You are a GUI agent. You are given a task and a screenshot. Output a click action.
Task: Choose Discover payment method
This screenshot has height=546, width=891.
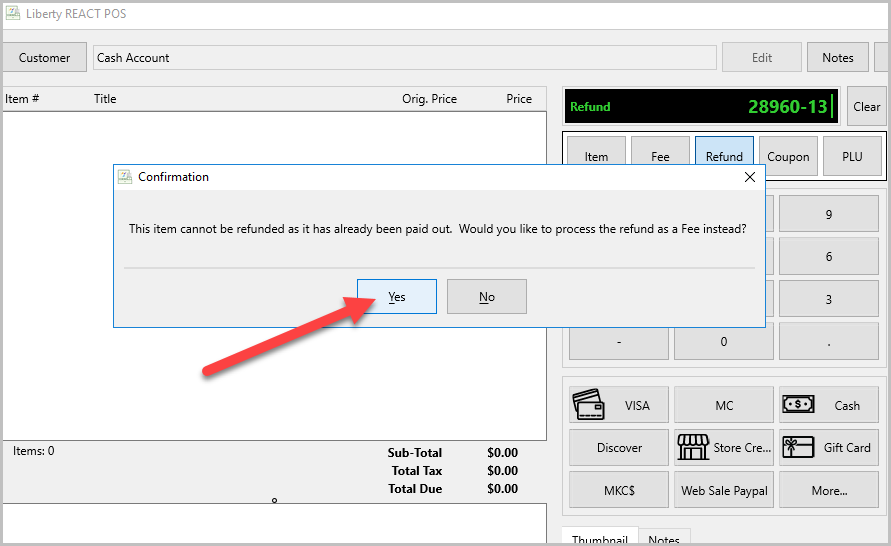pyautogui.click(x=619, y=447)
